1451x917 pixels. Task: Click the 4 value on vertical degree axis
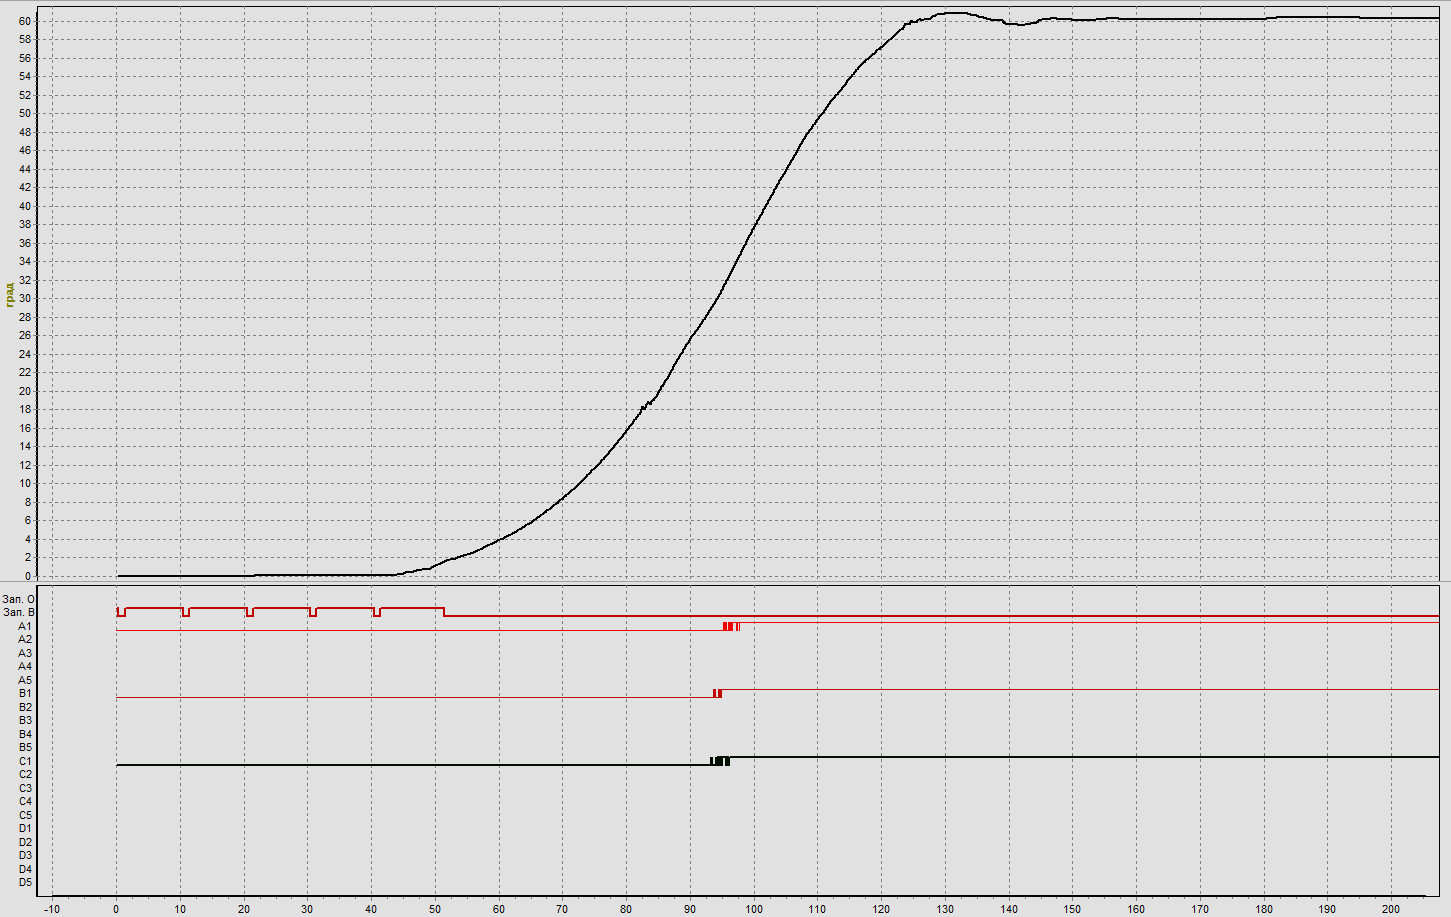coord(28,539)
